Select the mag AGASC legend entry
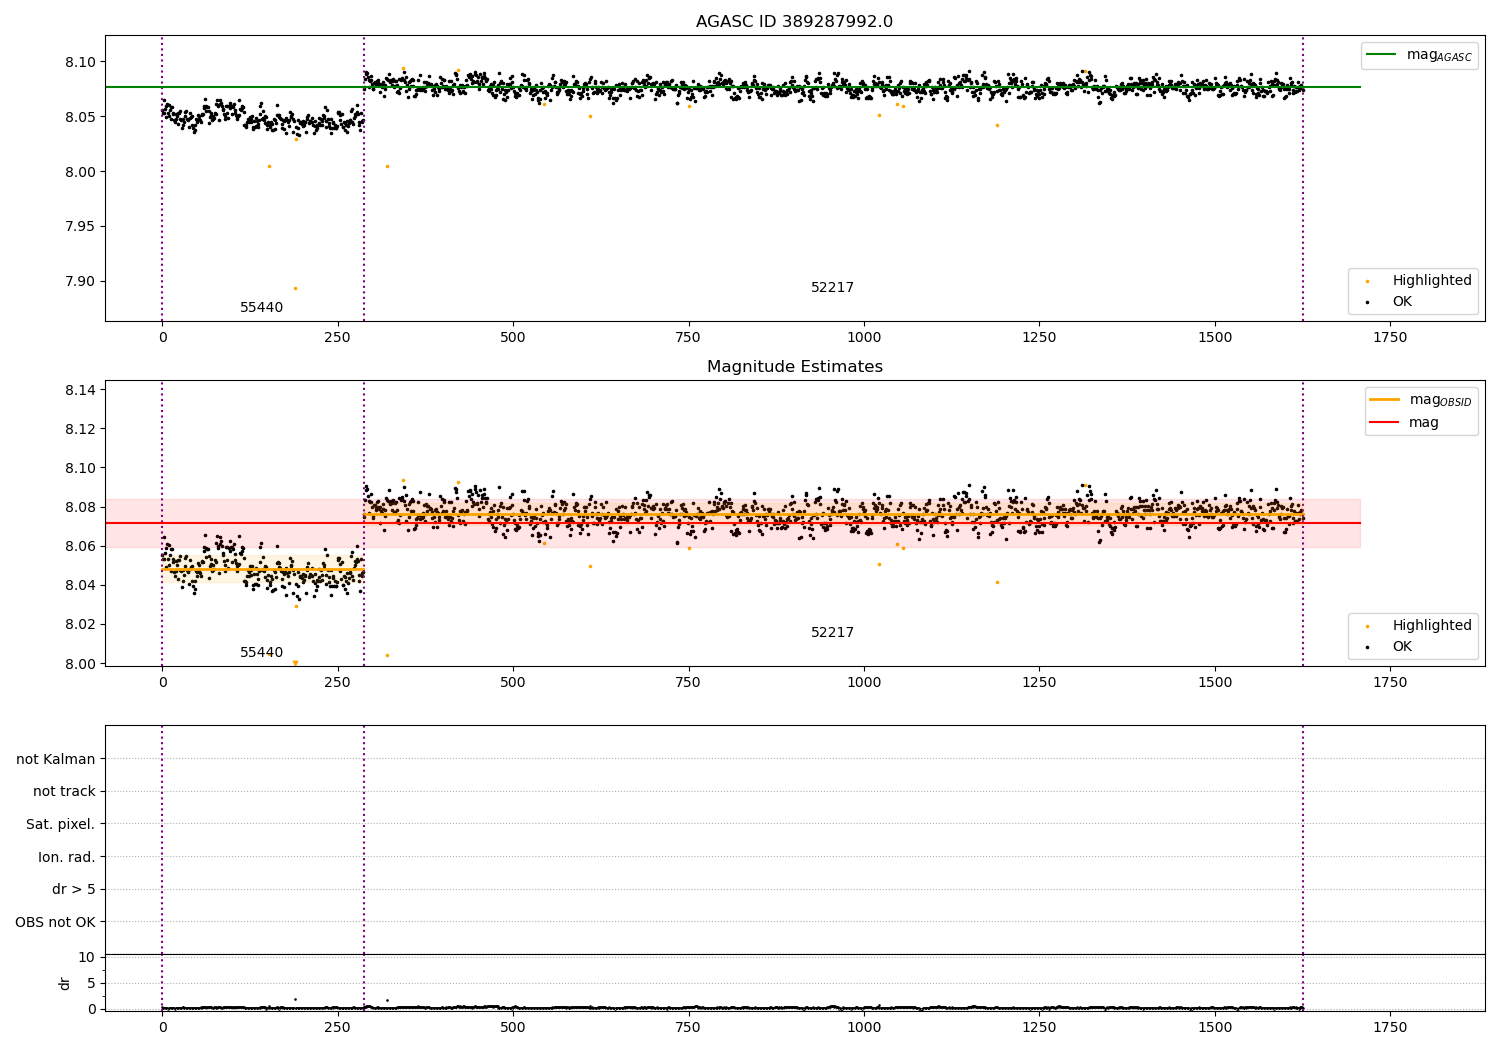This screenshot has width=1500, height=1050. [x=1419, y=55]
